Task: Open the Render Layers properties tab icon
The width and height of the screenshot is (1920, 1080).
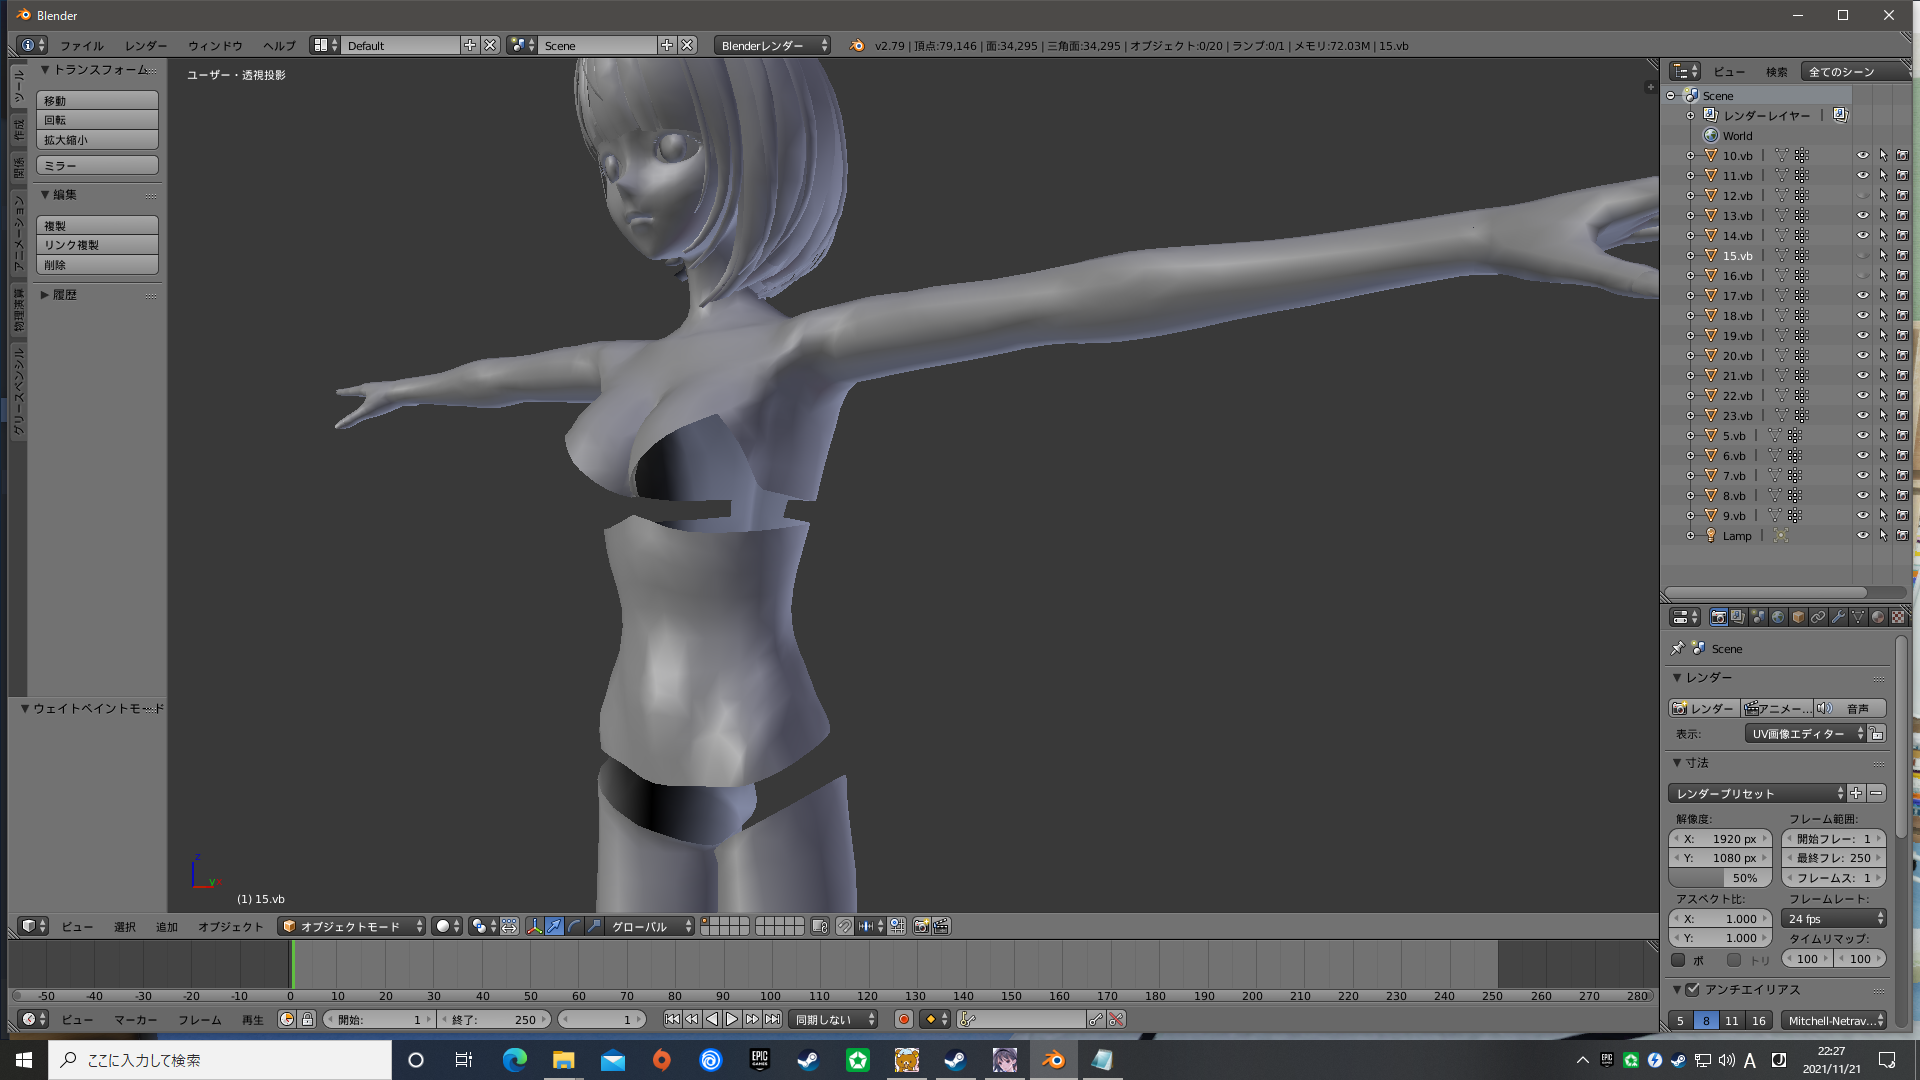Action: (1738, 617)
